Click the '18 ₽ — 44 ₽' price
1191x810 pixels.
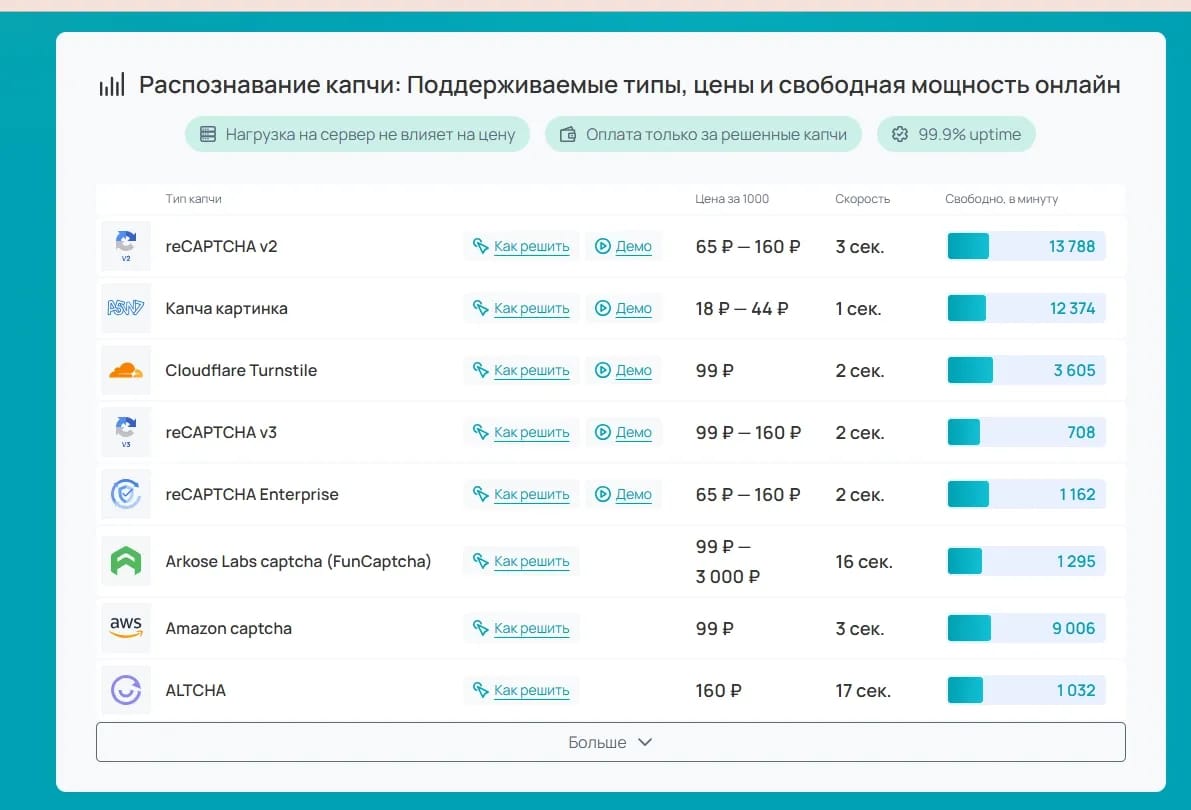(742, 308)
